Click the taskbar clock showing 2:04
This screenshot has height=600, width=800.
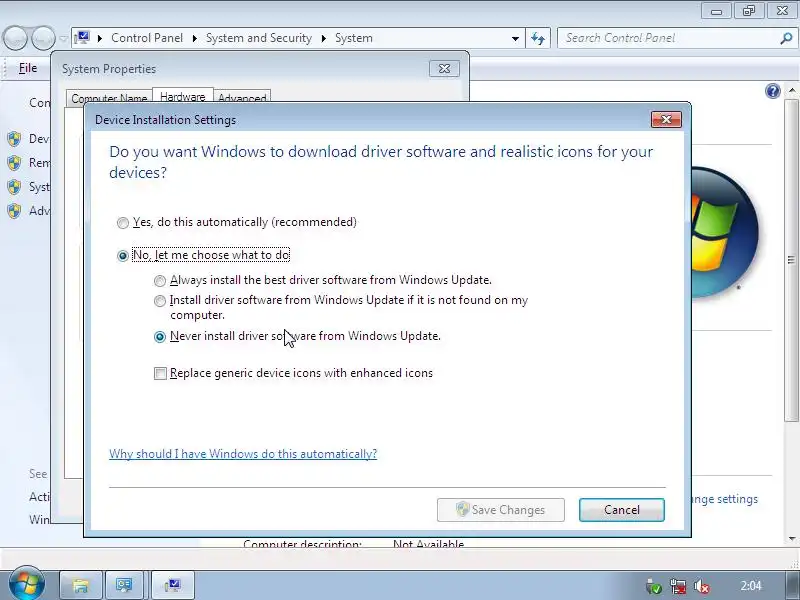point(751,586)
